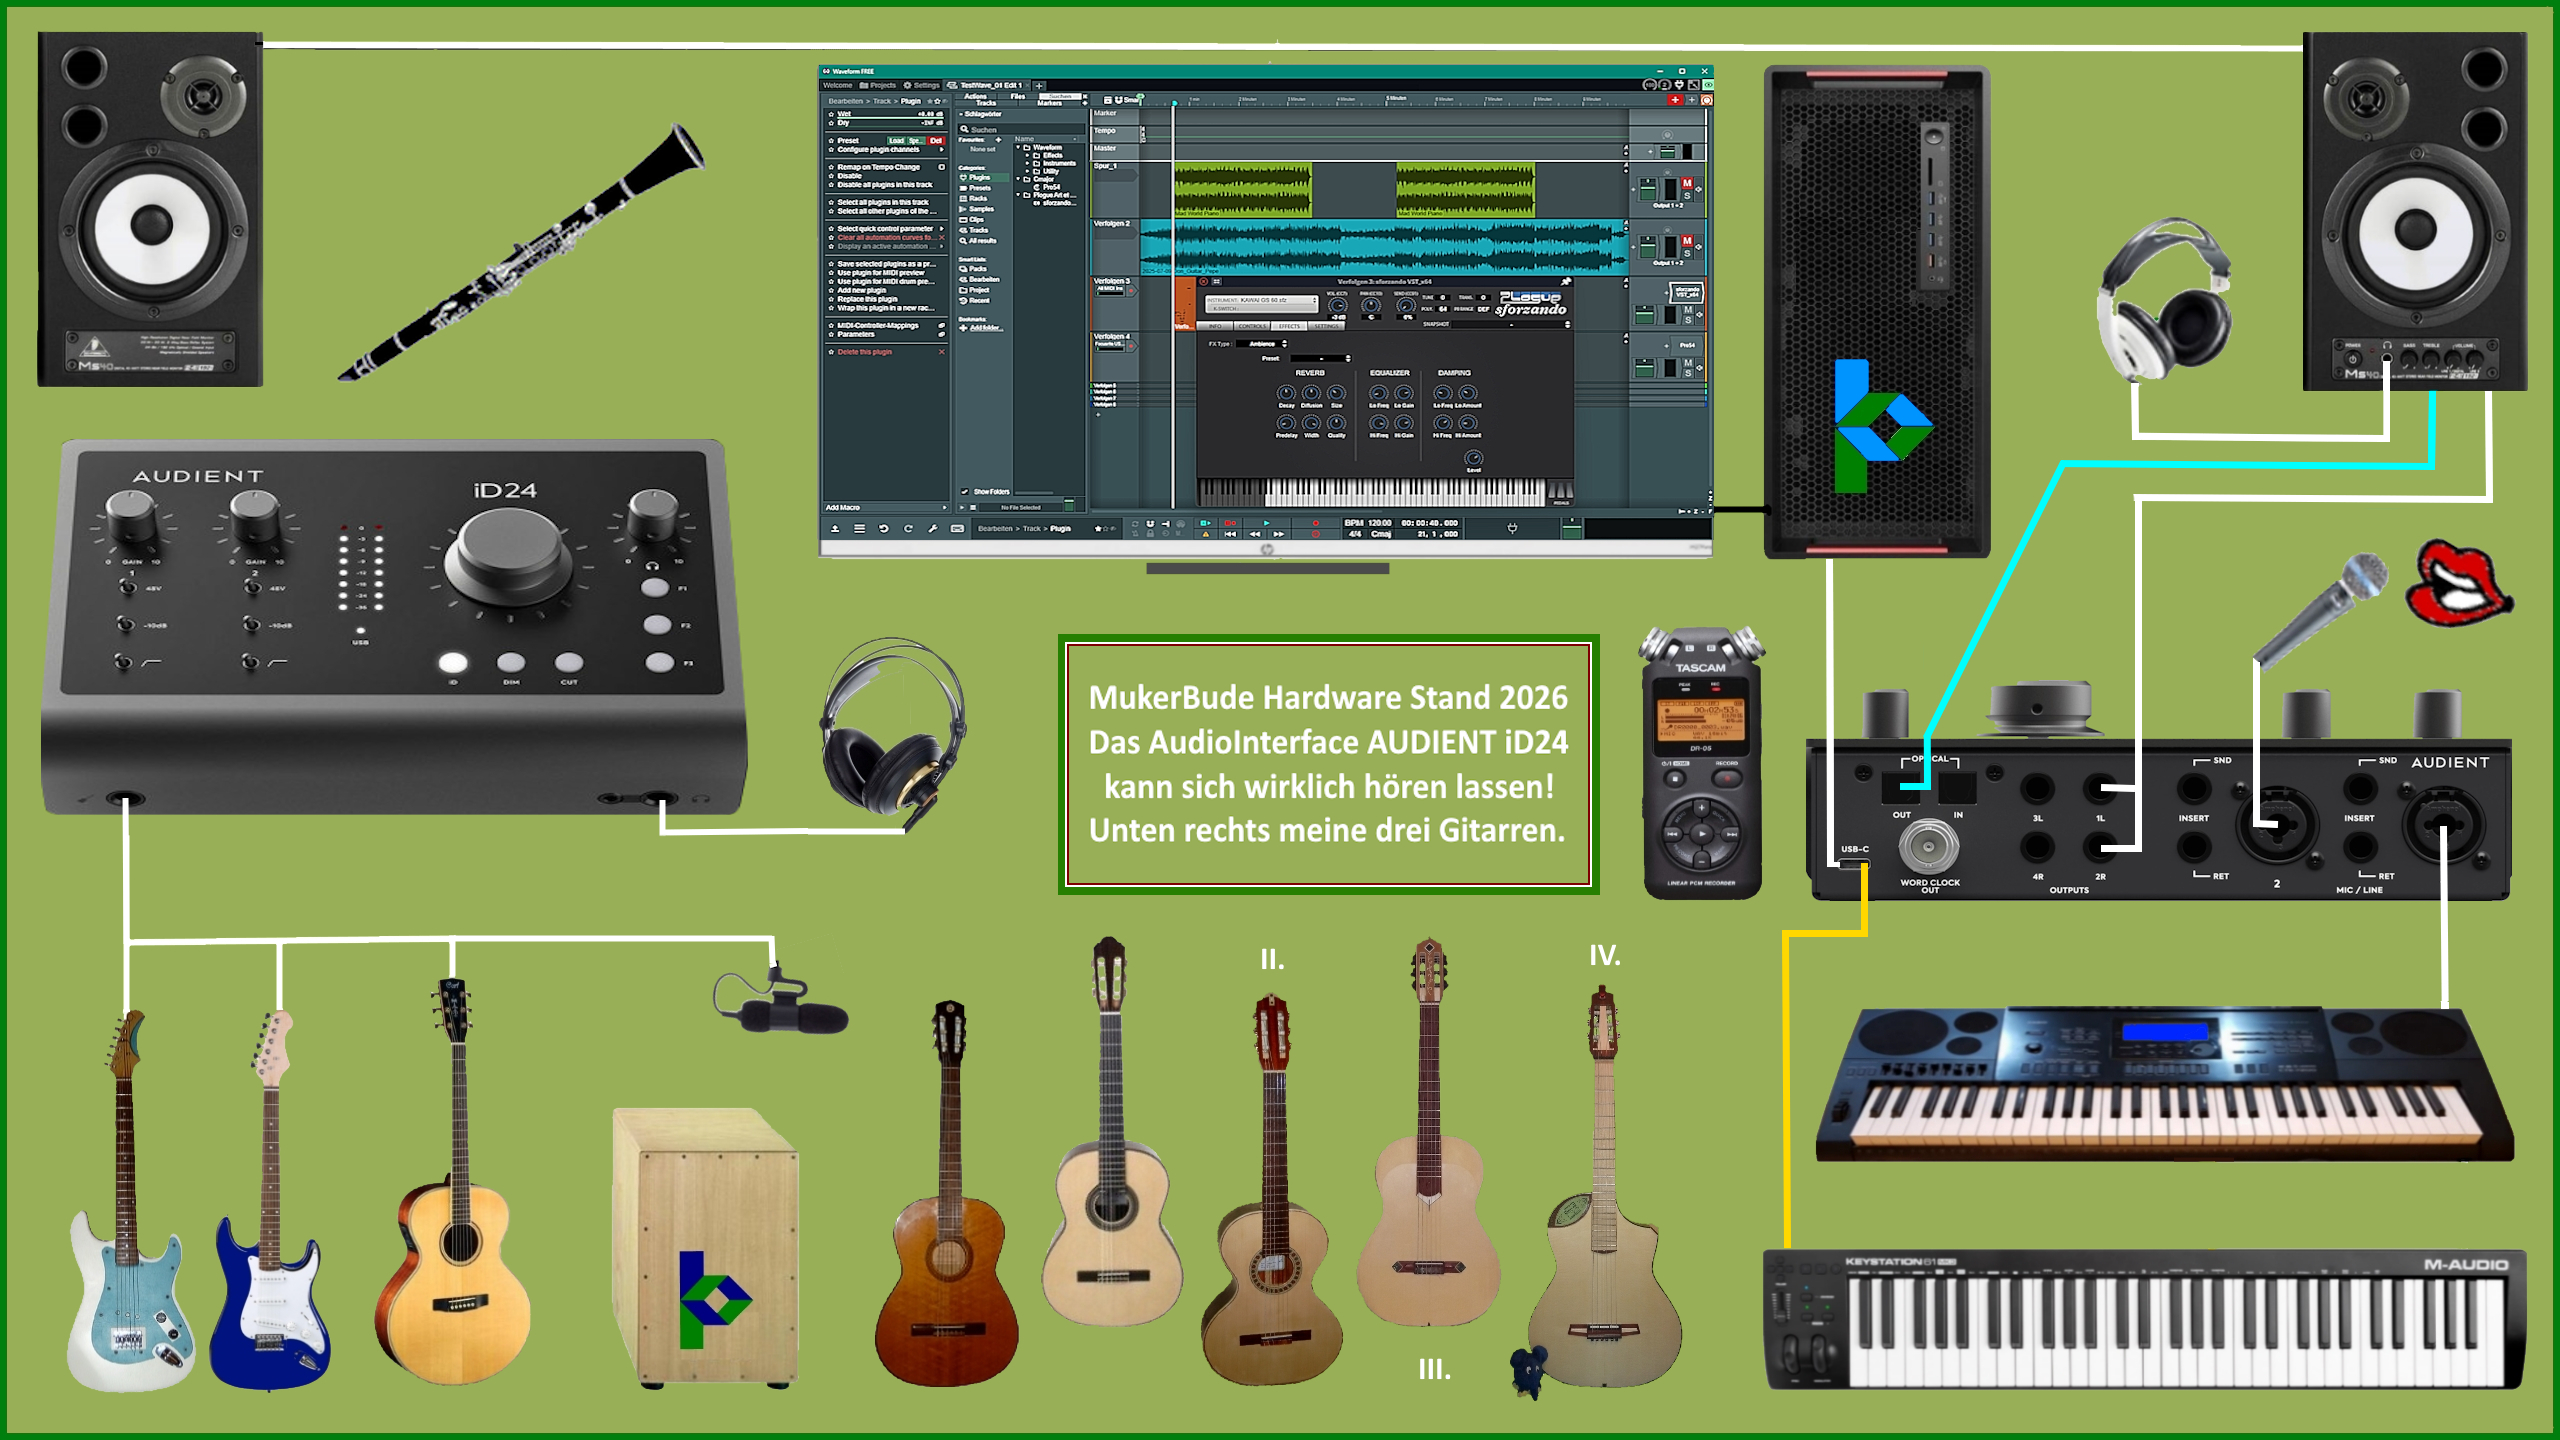This screenshot has height=1440, width=2560.
Task: Switch to the Projects tab
Action: [877, 86]
